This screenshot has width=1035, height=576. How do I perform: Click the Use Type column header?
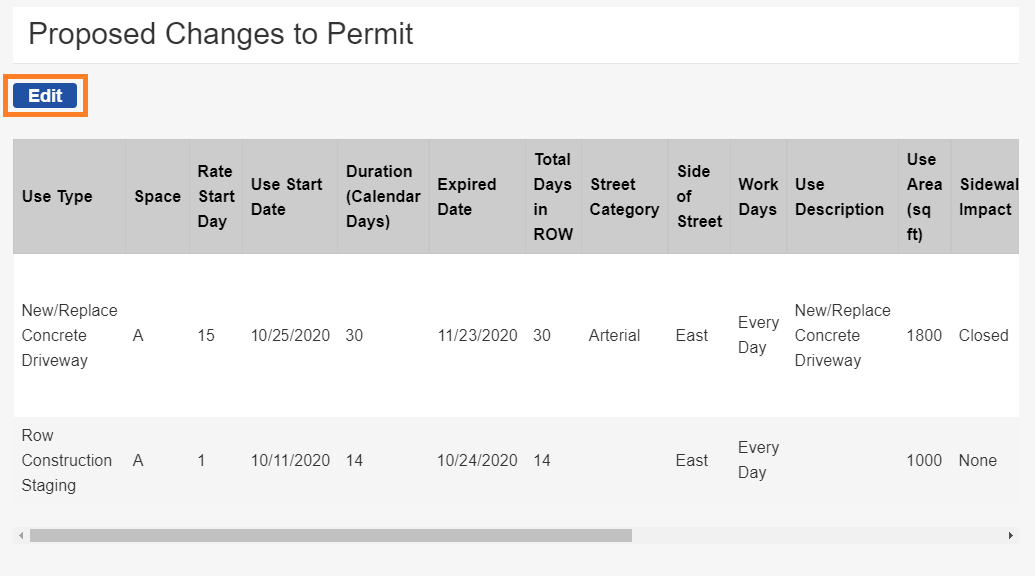(x=57, y=197)
